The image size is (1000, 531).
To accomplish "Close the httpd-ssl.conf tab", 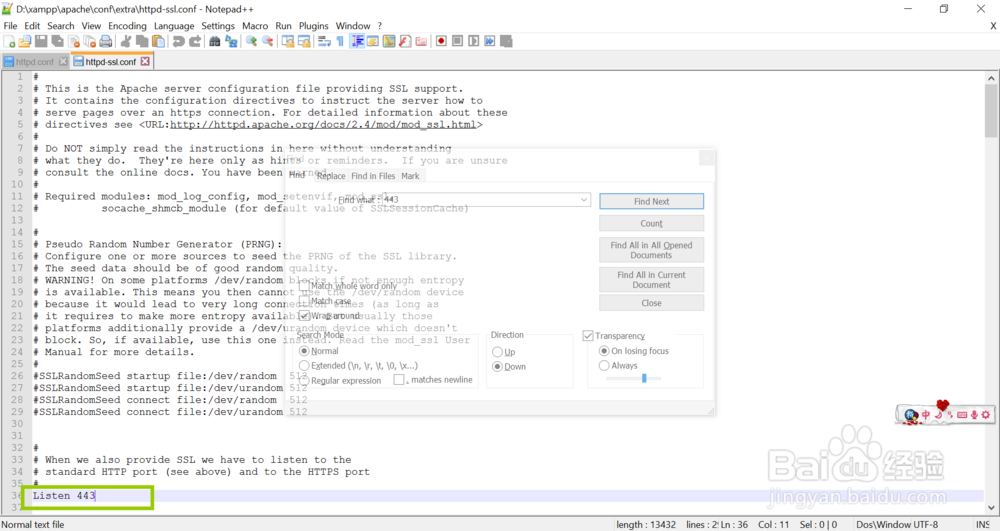I will (x=145, y=61).
